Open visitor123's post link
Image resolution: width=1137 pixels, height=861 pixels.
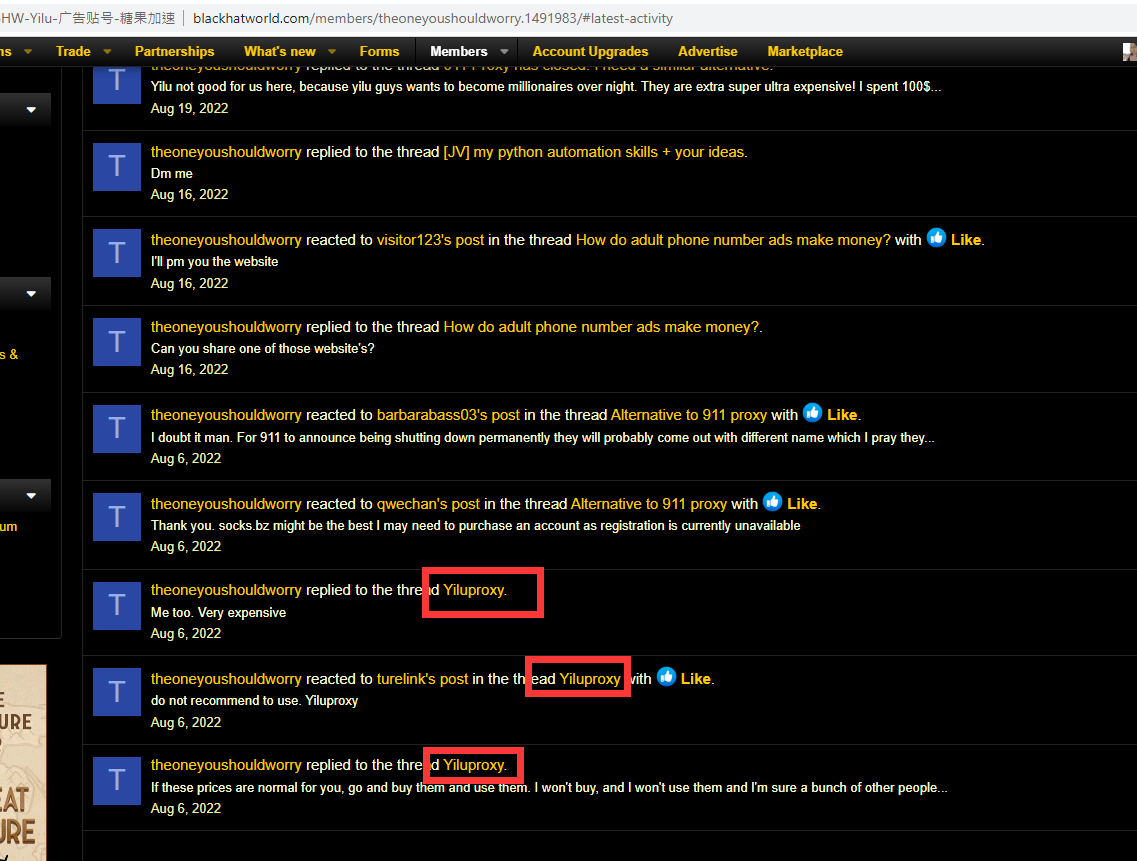click(x=430, y=239)
